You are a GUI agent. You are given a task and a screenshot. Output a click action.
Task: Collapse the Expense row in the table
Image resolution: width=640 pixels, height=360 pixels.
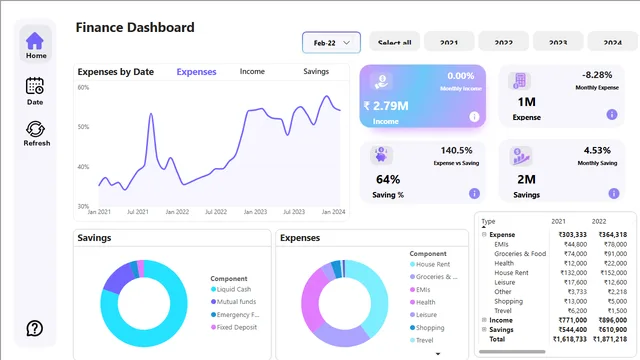(x=484, y=235)
